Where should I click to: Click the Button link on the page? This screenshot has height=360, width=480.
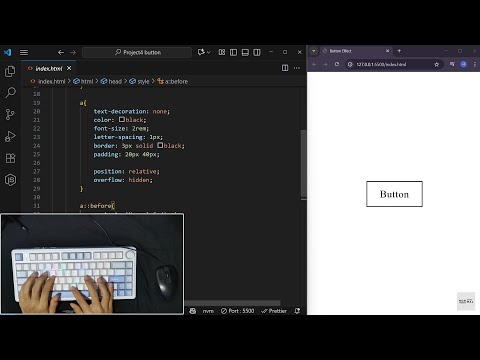[x=394, y=194]
